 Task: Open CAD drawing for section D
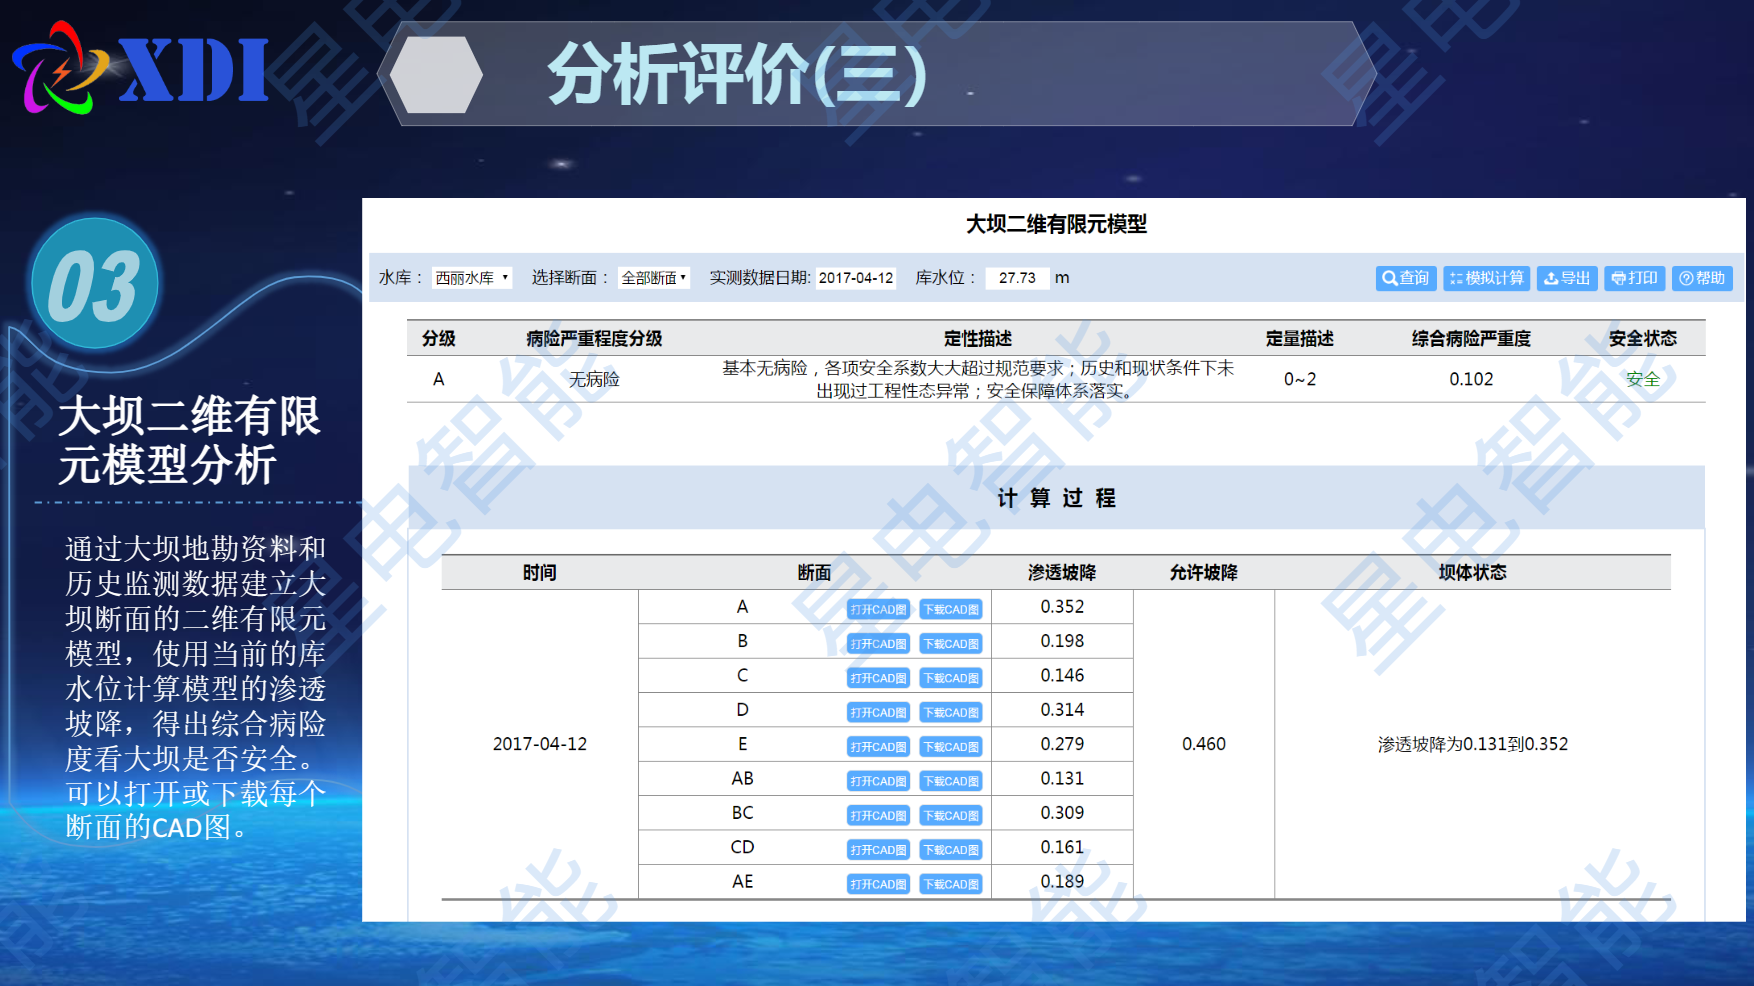[878, 712]
